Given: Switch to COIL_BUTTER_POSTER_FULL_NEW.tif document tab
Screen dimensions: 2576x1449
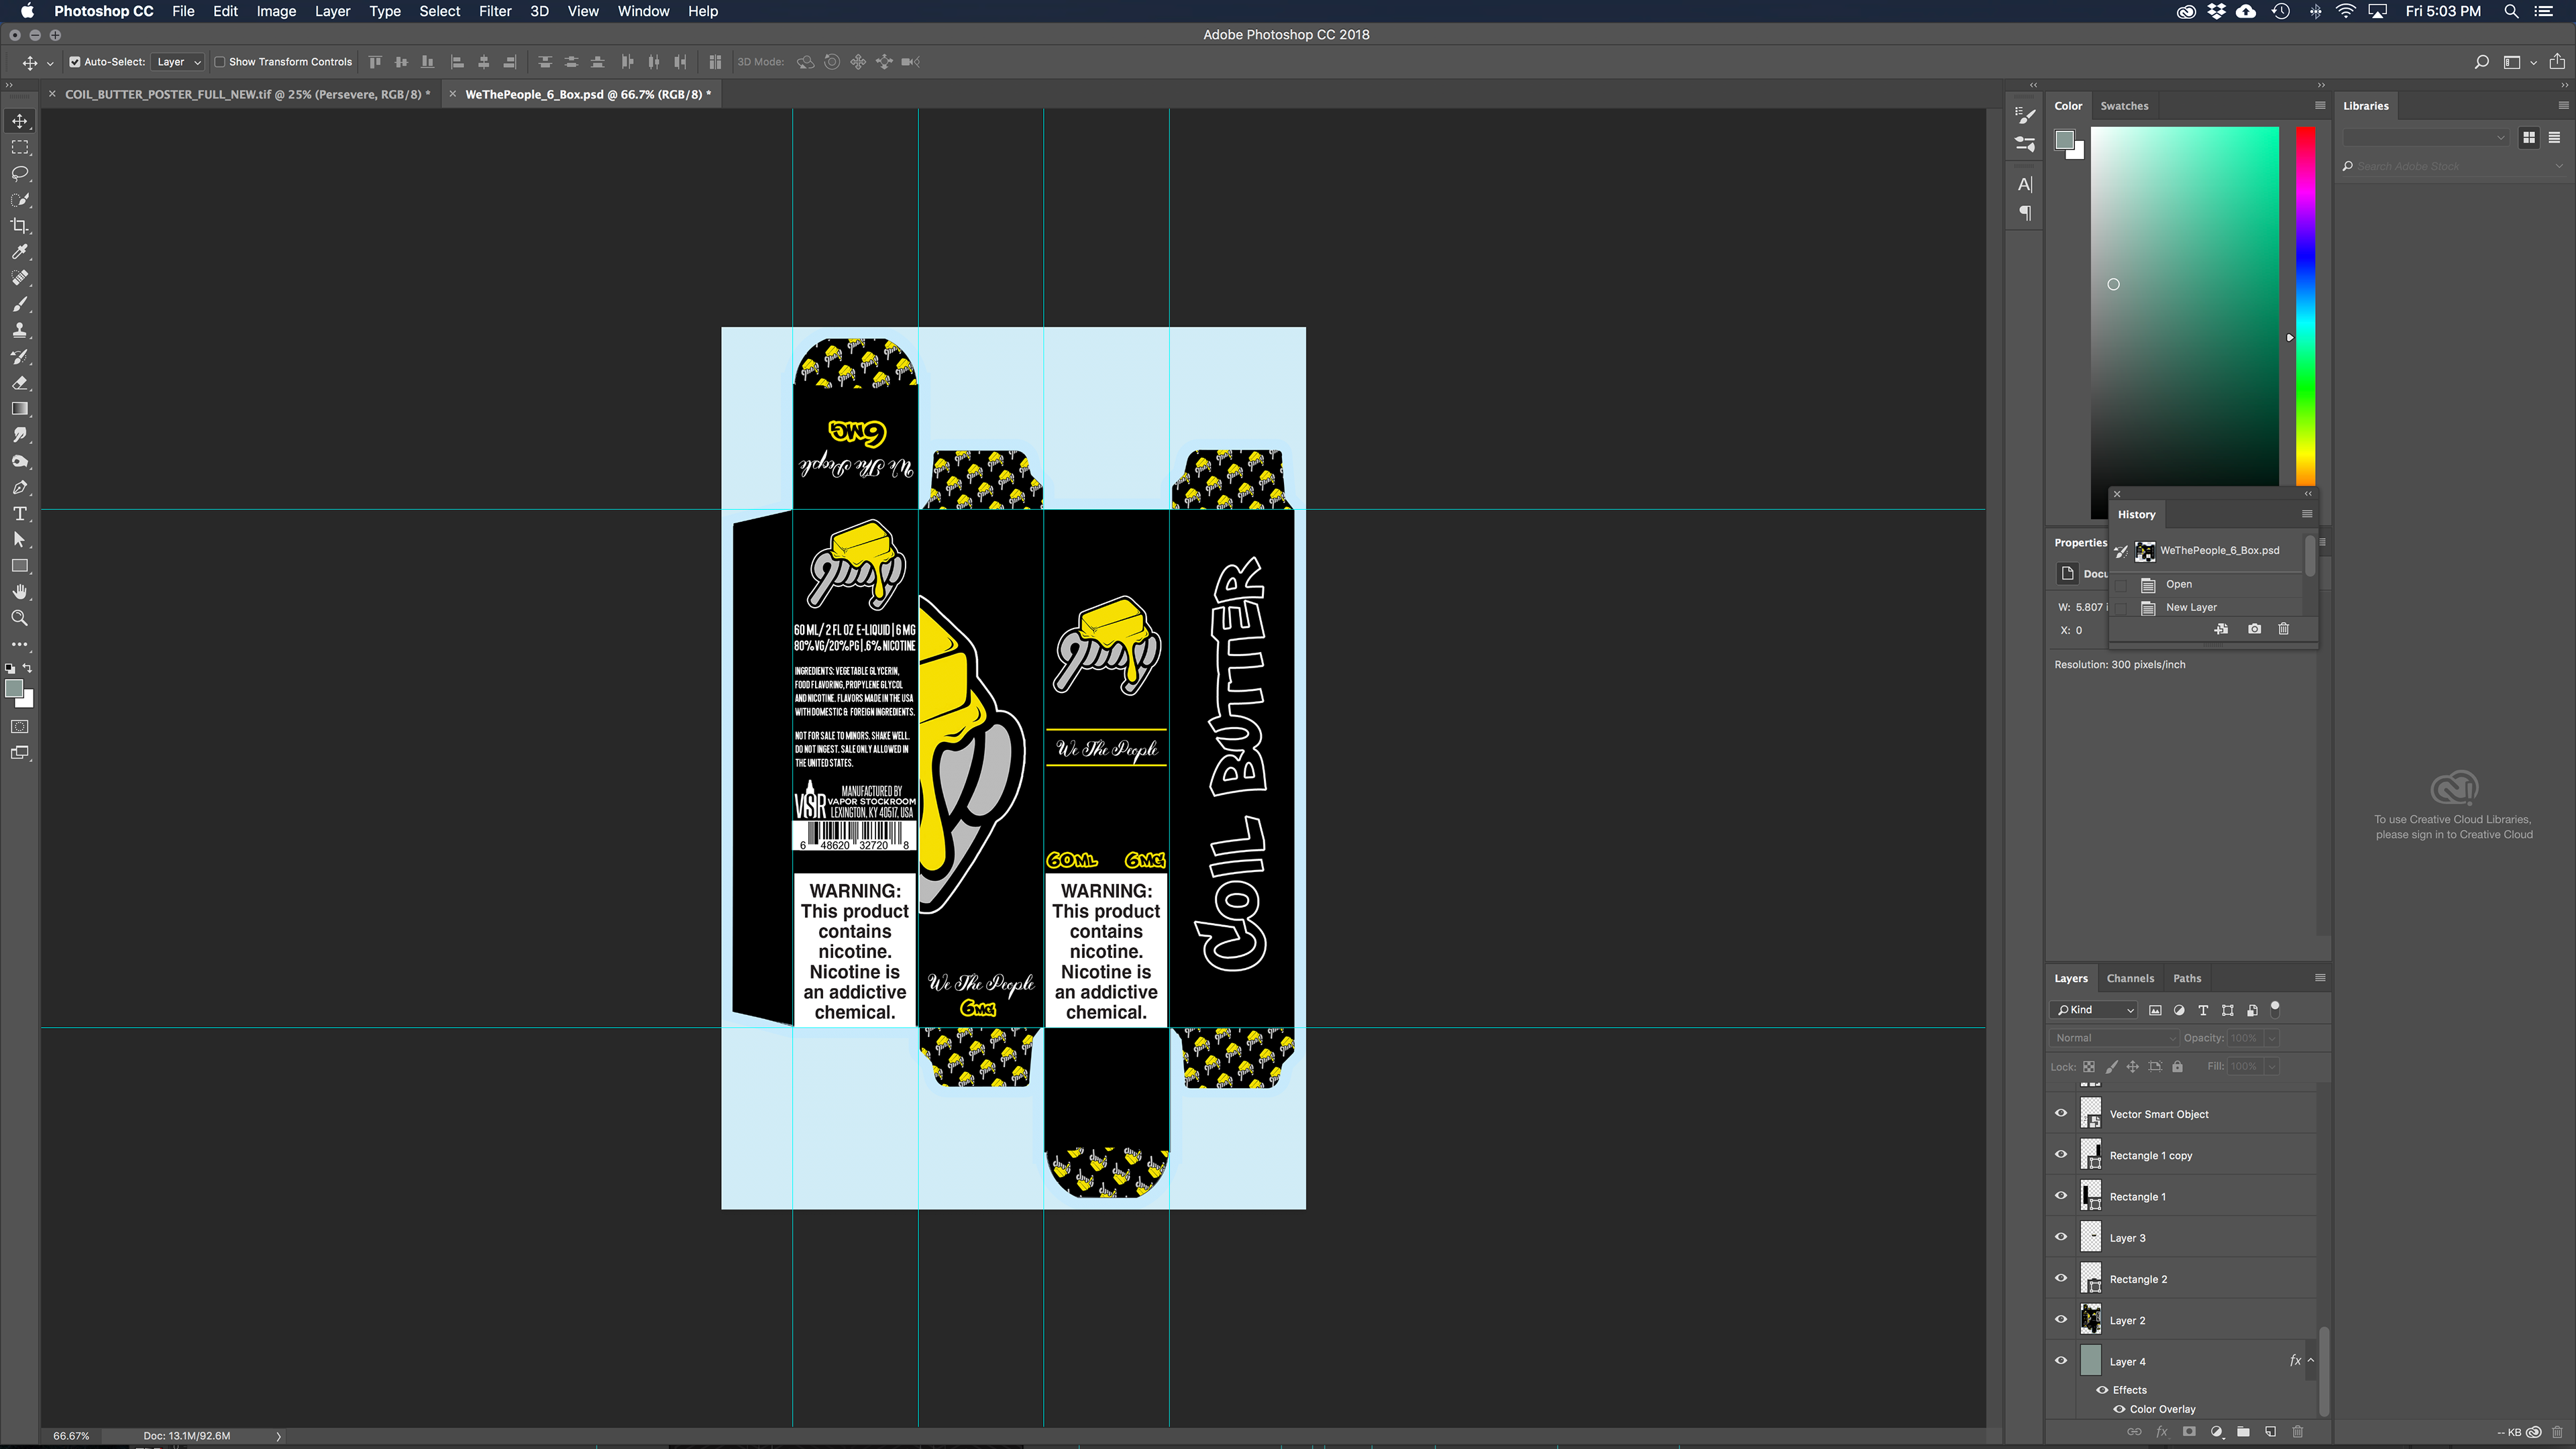Looking at the screenshot, I should click(247, 94).
